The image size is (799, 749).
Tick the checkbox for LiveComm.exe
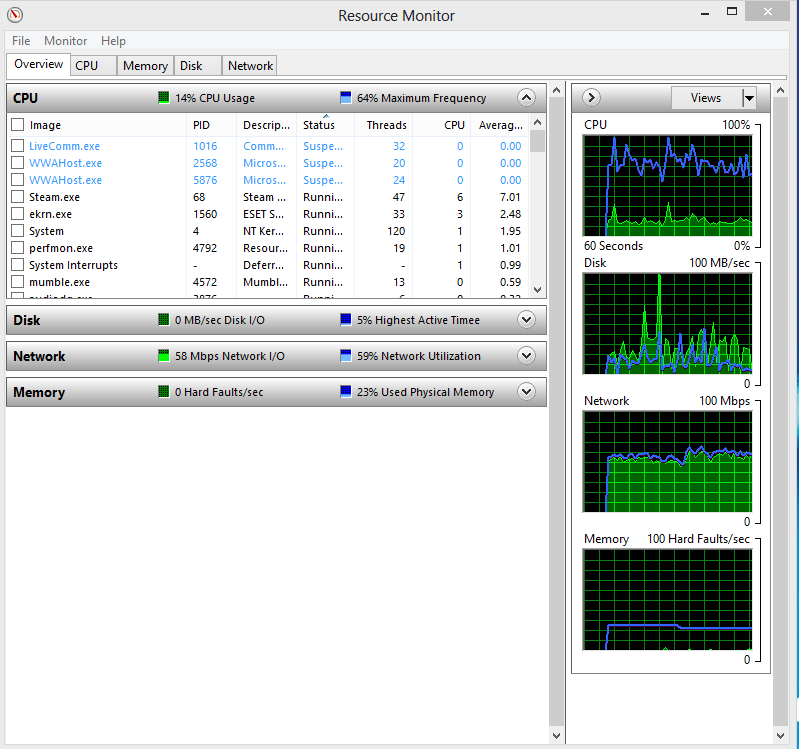tap(17, 146)
